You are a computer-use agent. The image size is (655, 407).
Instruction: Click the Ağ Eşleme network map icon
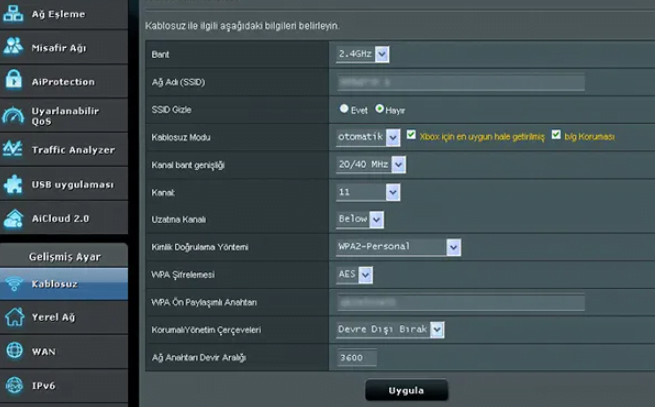pyautogui.click(x=14, y=14)
